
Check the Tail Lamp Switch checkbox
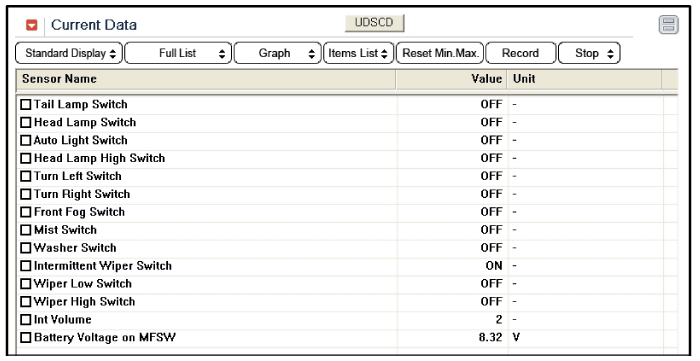point(26,104)
